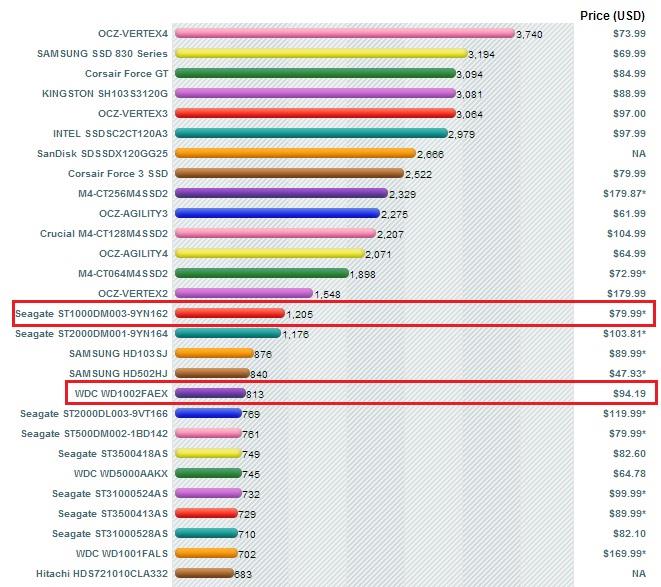661x587 pixels.
Task: Click the SanDisk SDSSDX120GG25 label
Action: click(x=105, y=153)
